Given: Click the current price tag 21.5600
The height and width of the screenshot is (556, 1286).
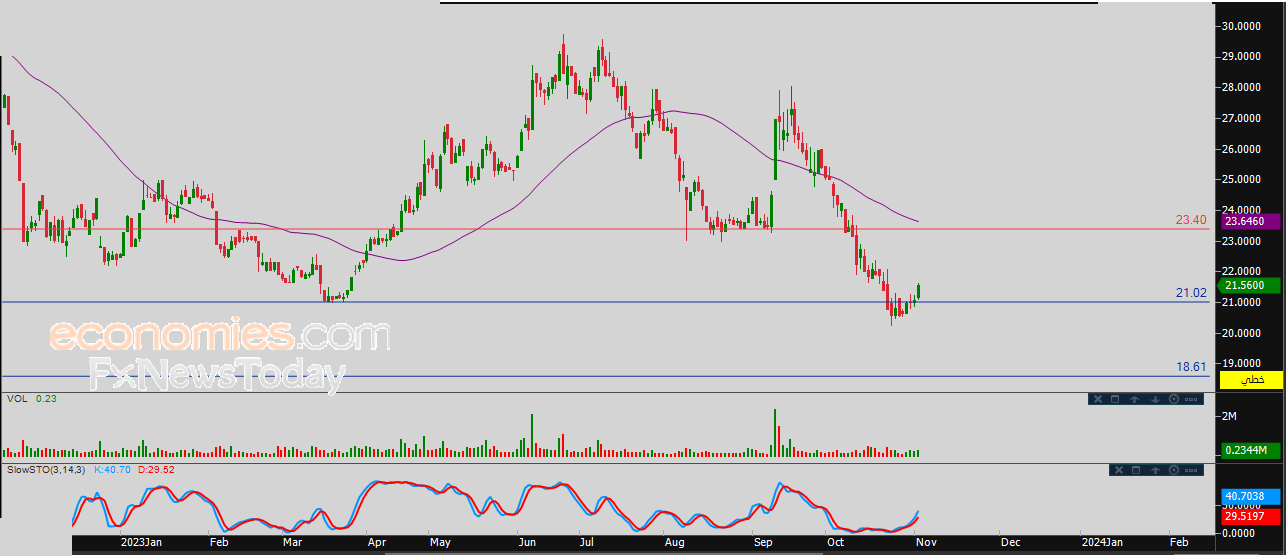Looking at the screenshot, I should pos(1250,285).
